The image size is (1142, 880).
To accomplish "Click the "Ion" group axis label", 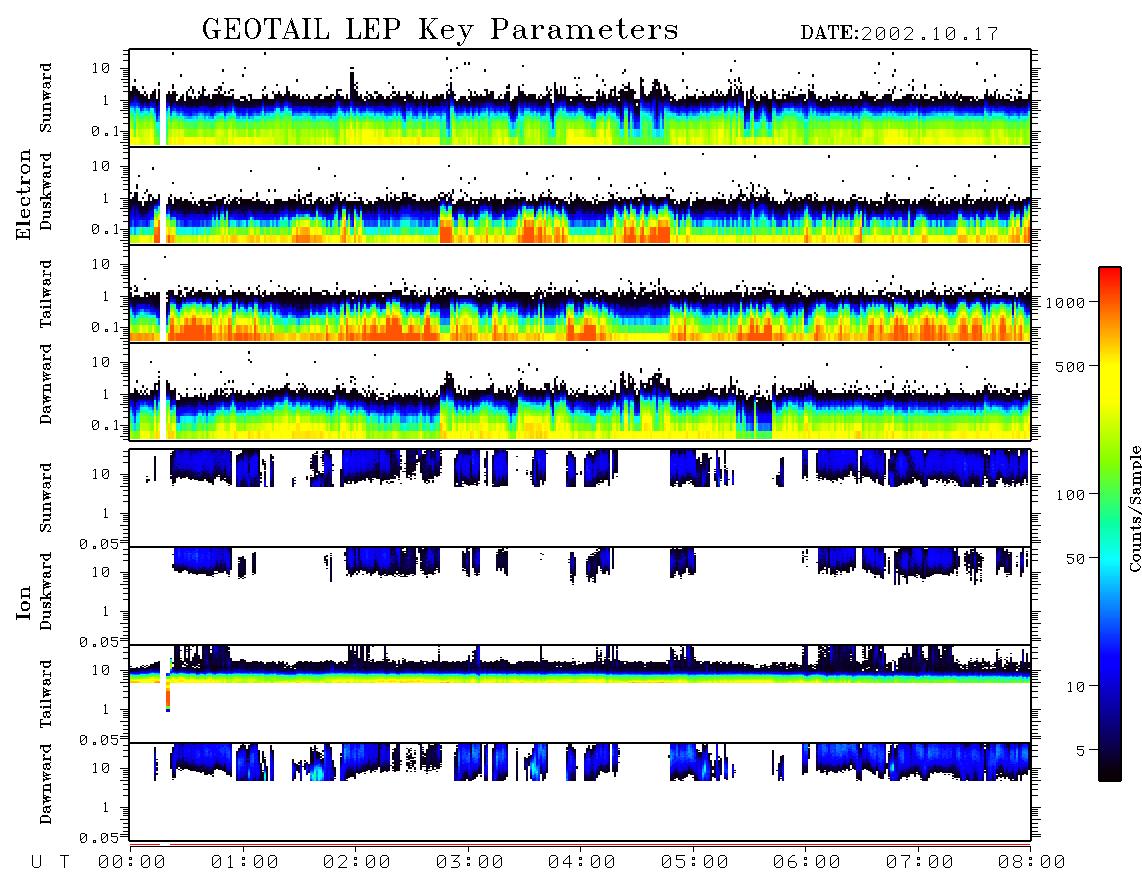I will point(23,602).
